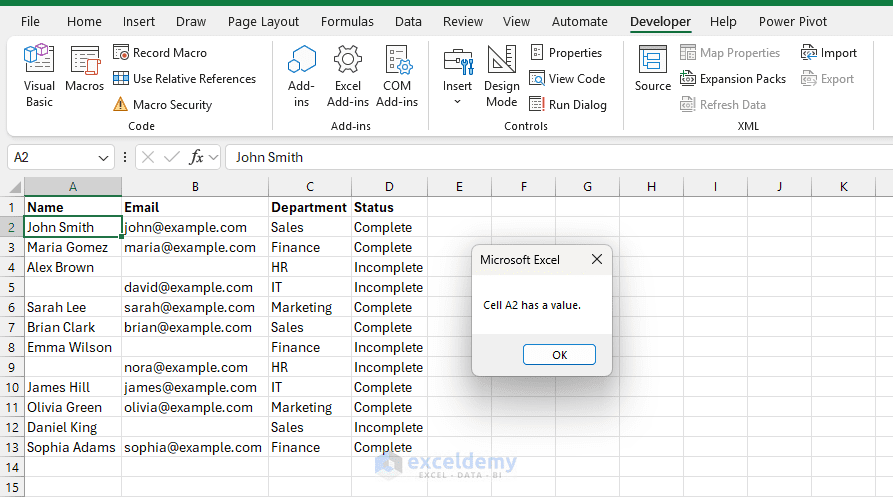Image resolution: width=893 pixels, height=497 pixels.
Task: Open the File tab
Action: coord(30,22)
